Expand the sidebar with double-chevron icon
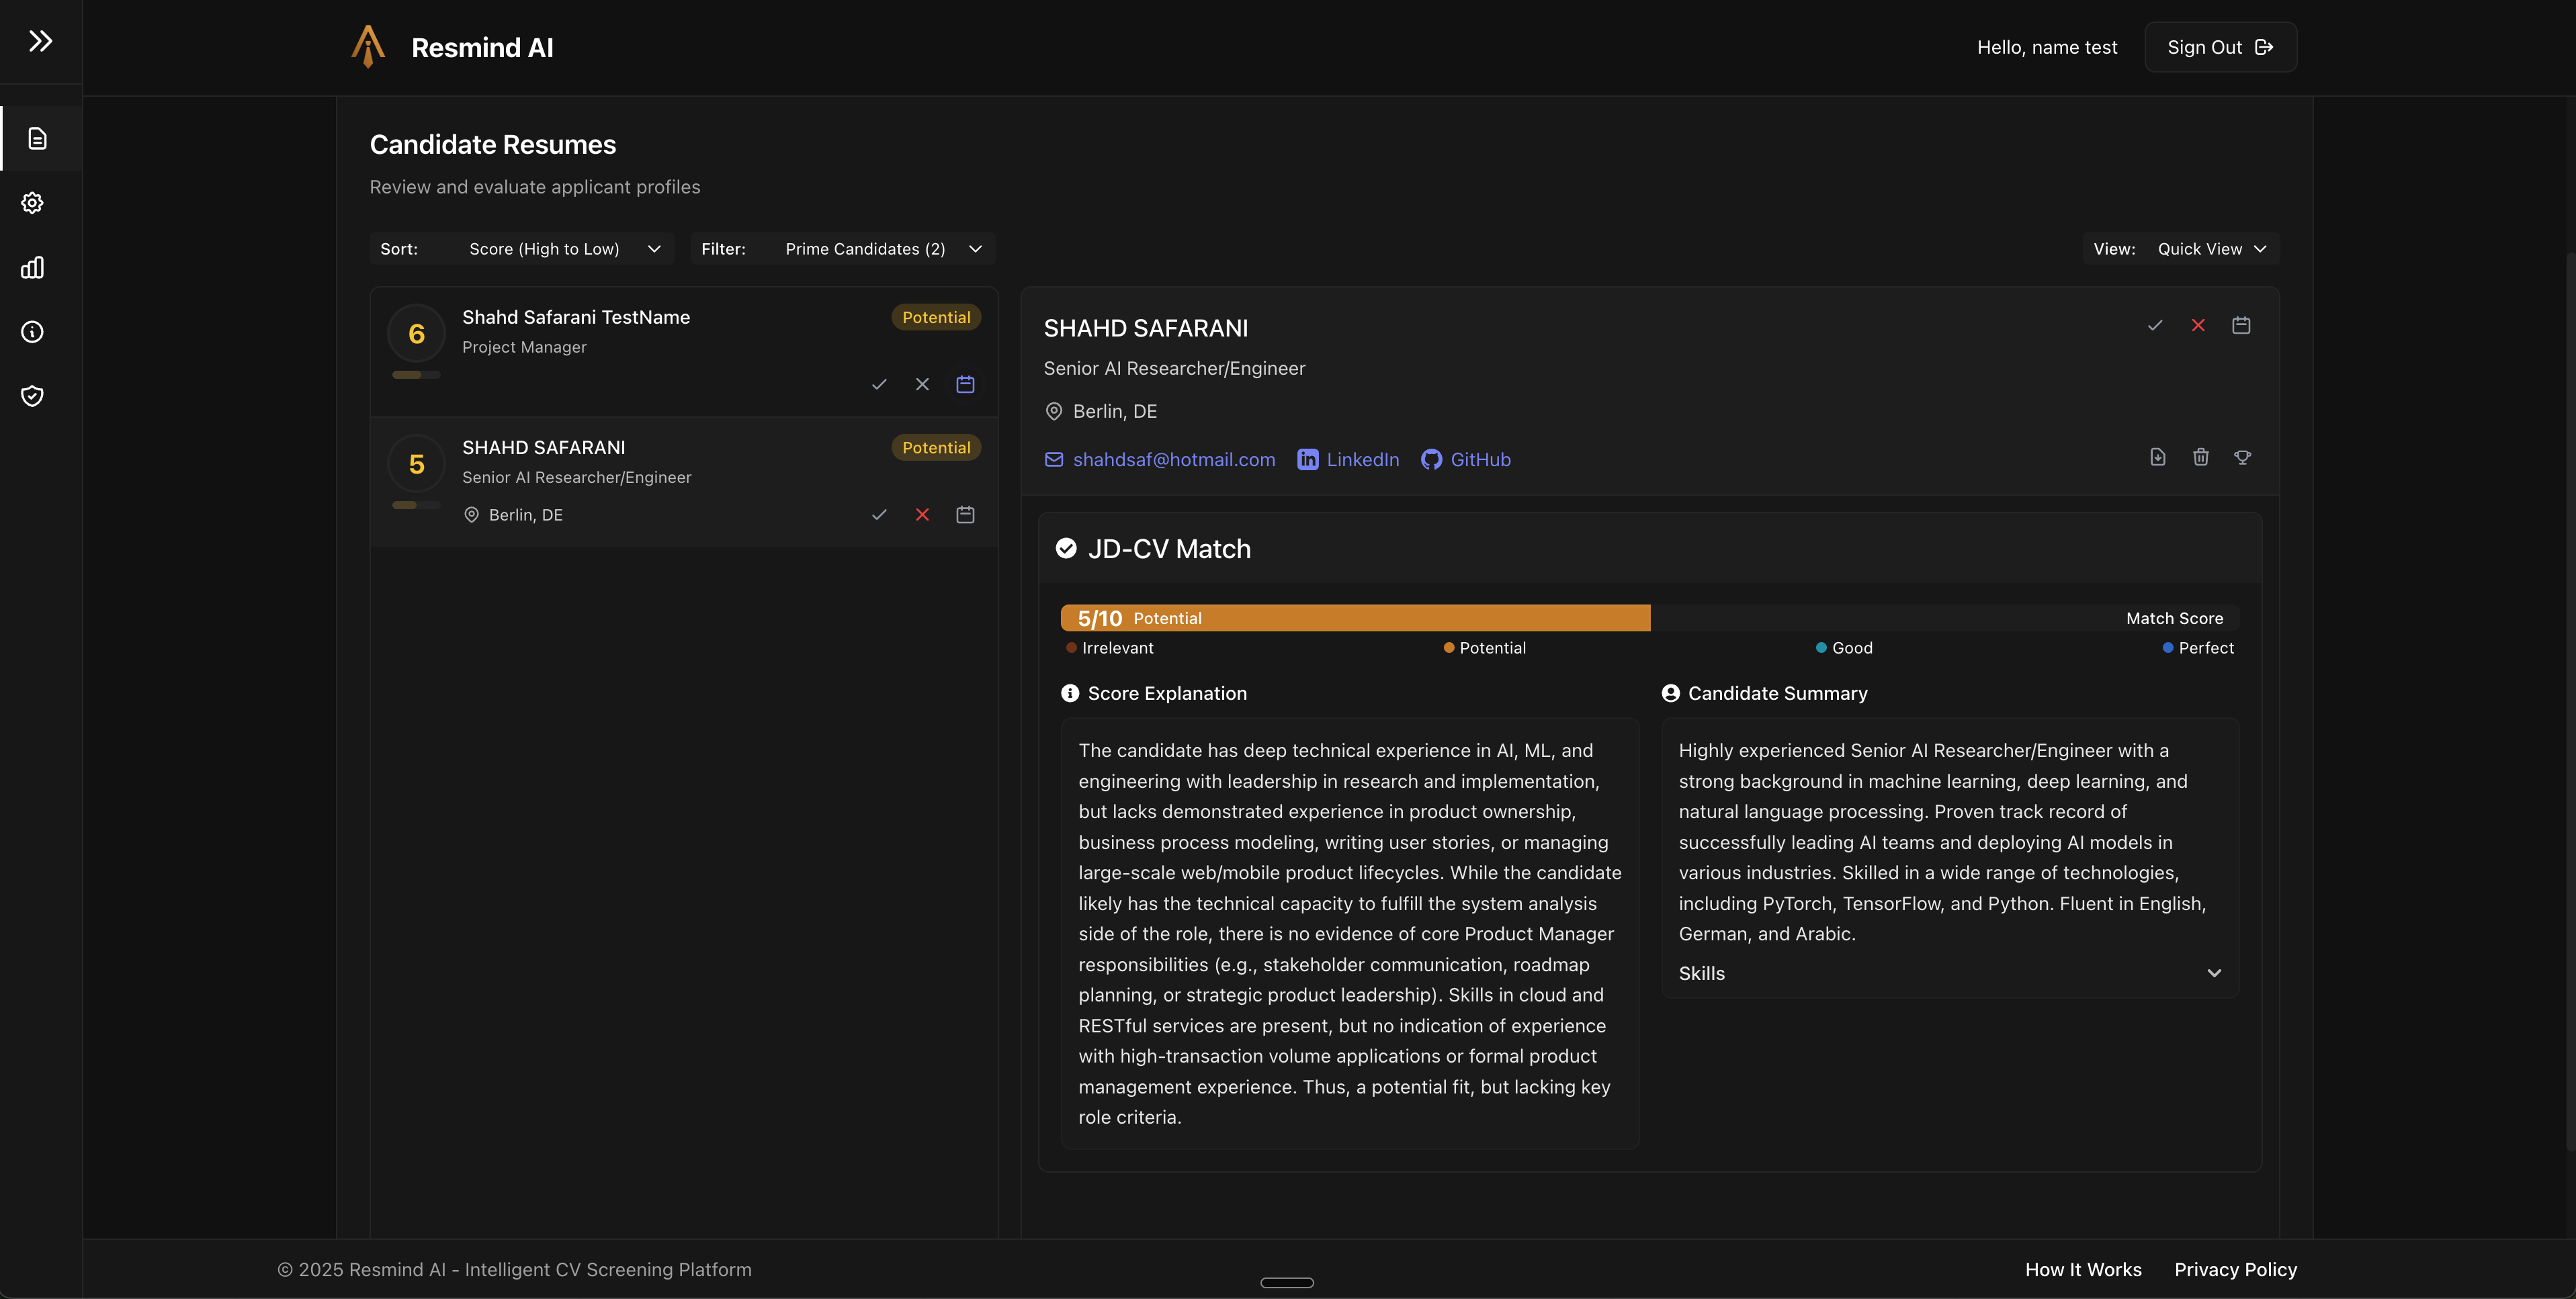 (40, 41)
